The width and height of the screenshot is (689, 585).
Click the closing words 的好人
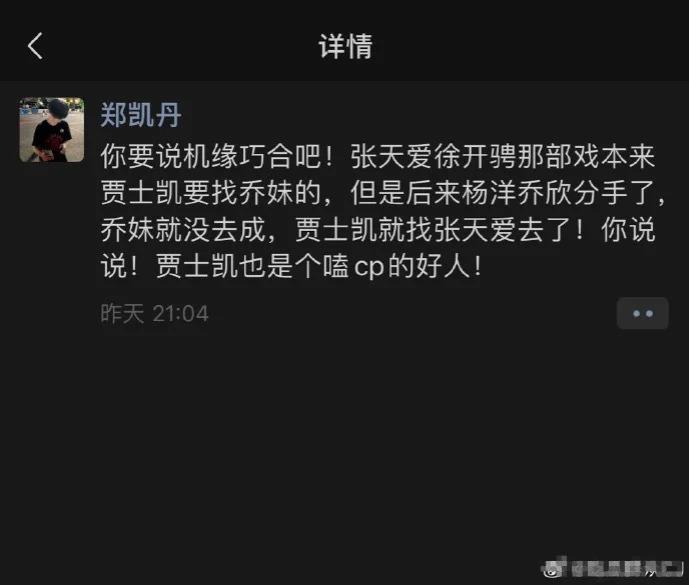[430, 266]
